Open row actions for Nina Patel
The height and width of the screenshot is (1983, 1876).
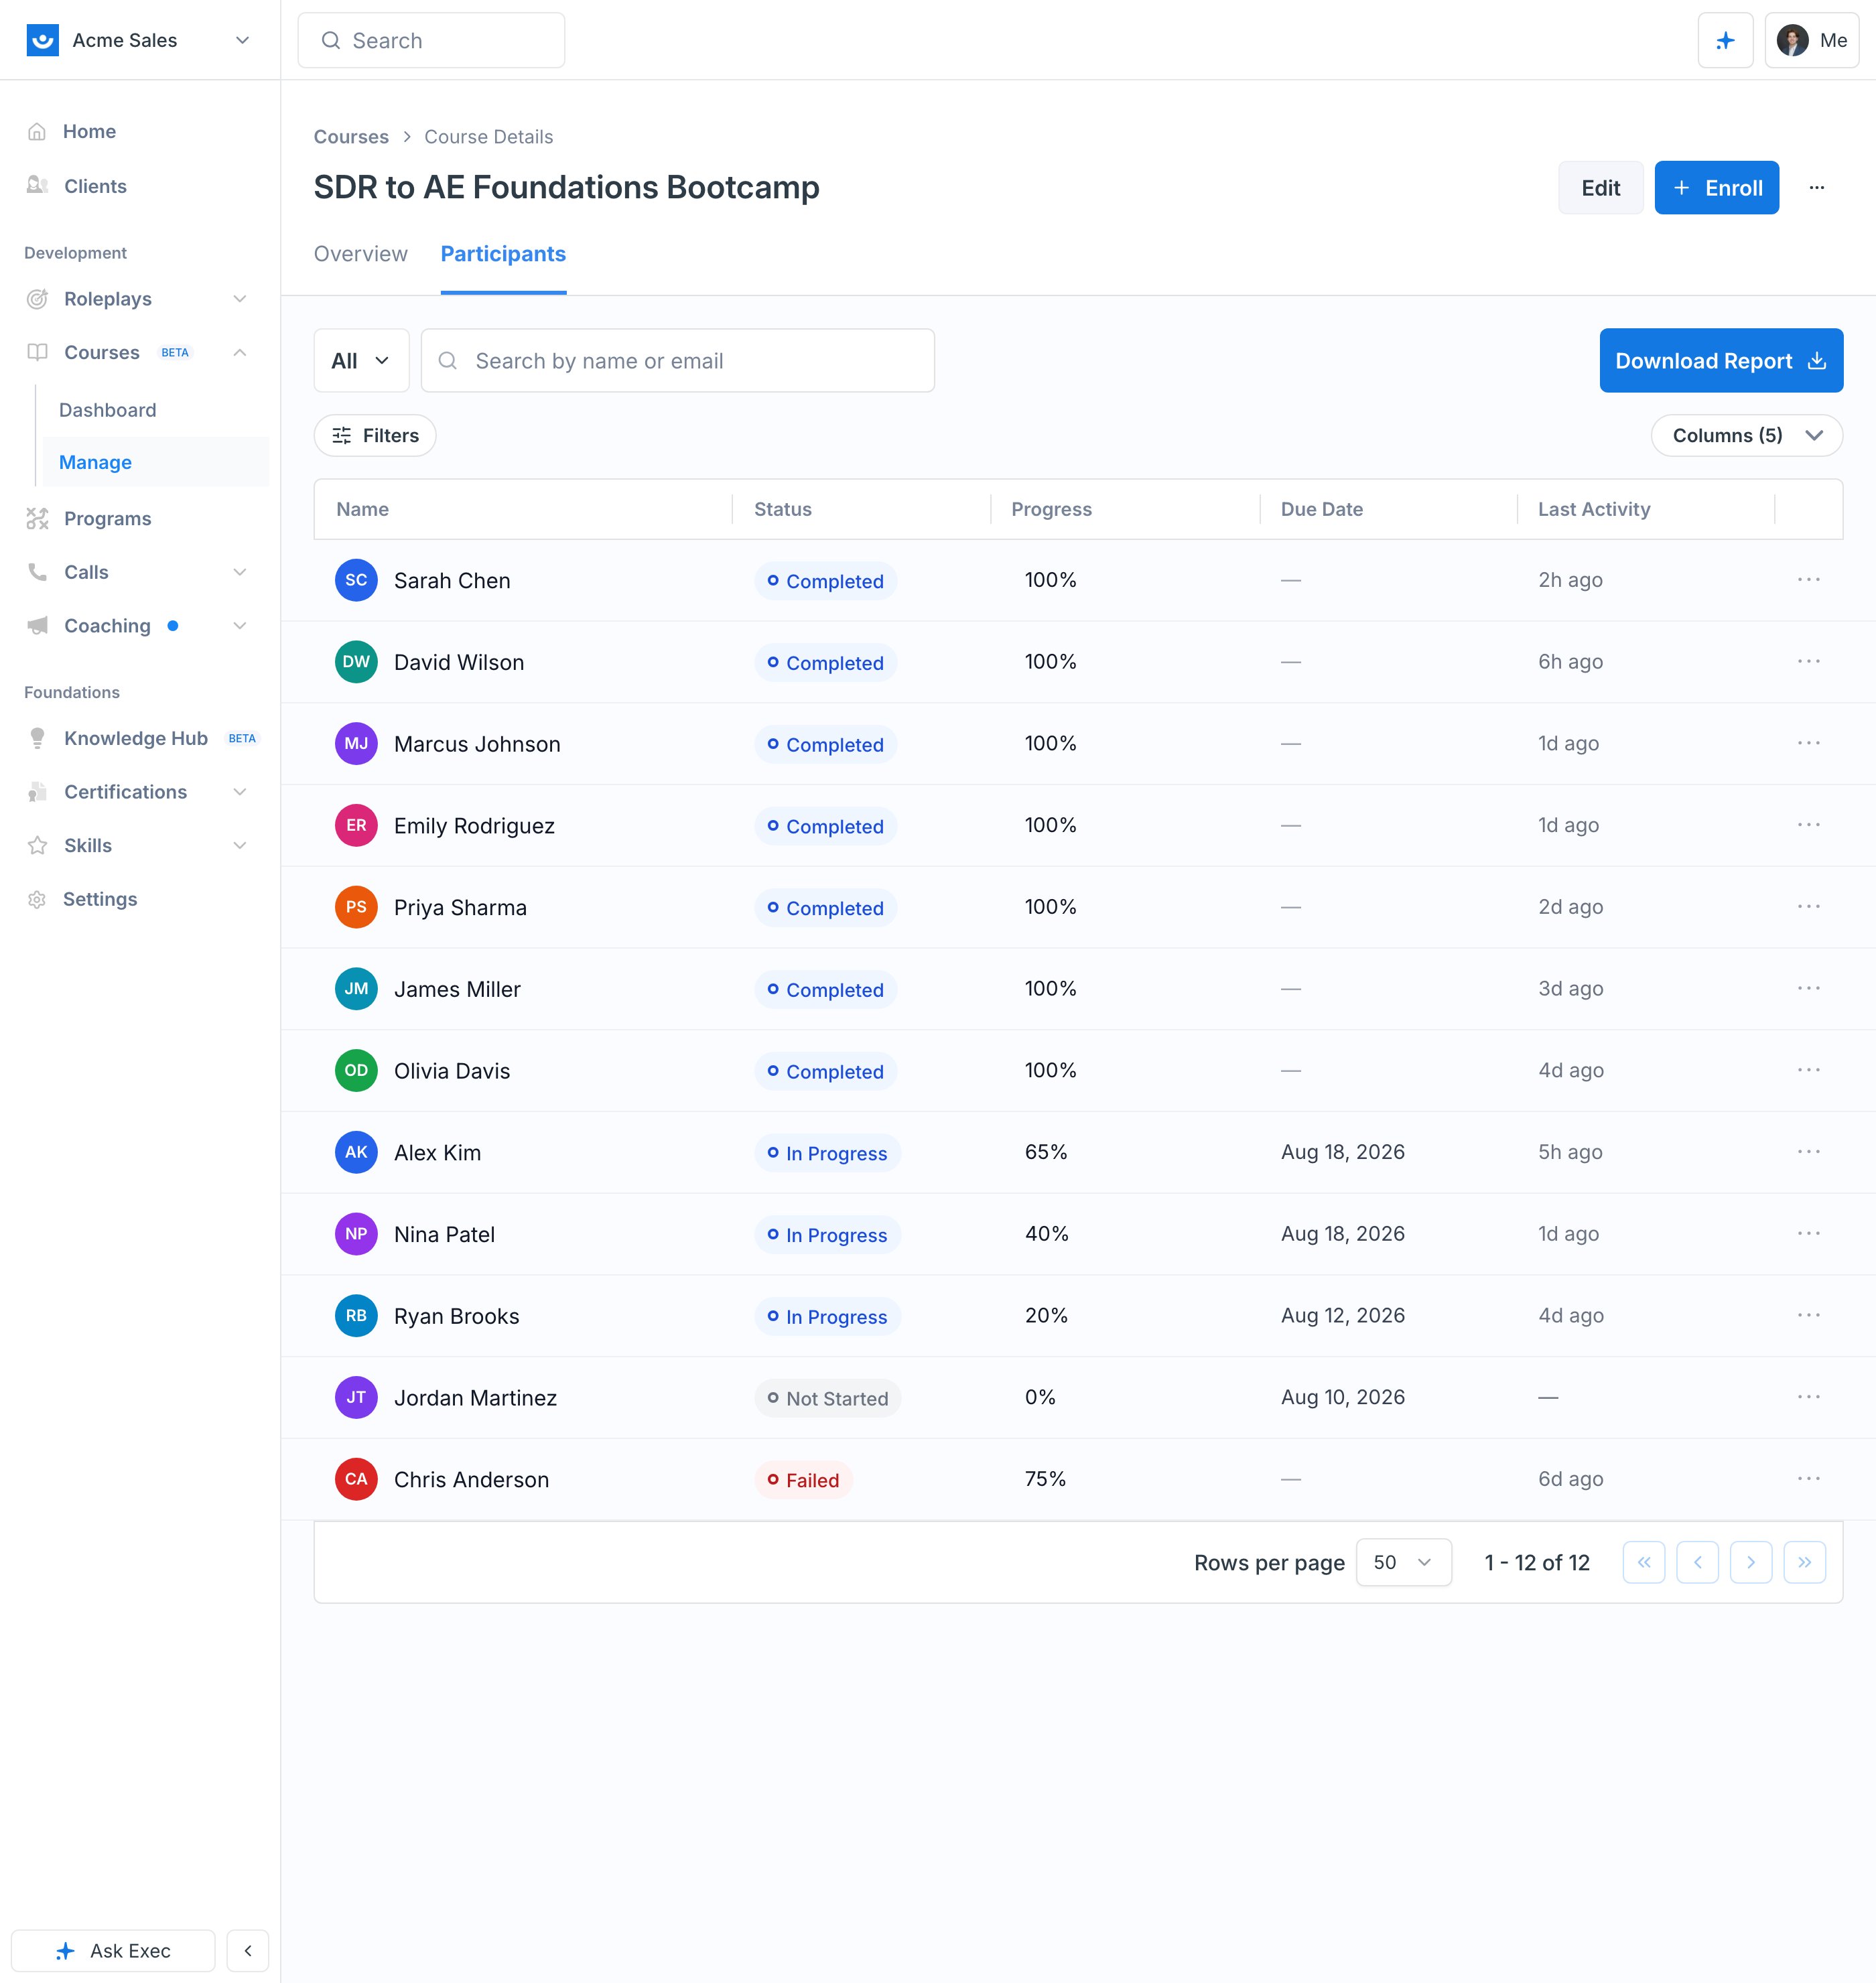(x=1808, y=1233)
